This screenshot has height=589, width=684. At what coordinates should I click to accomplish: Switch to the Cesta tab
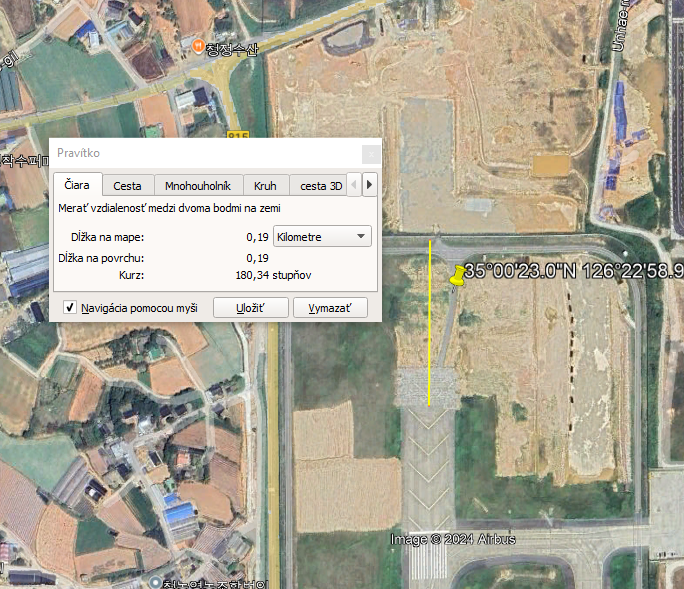coord(127,185)
